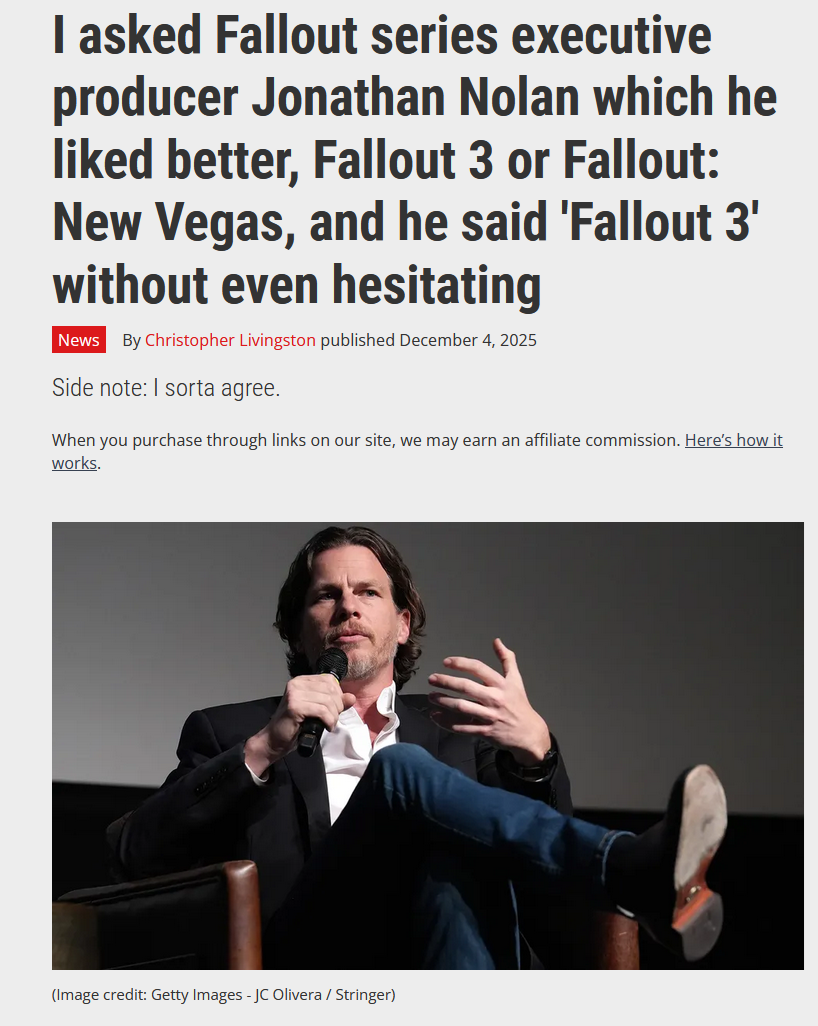Click the word 'works' in the underlined link
The height and width of the screenshot is (1026, 818).
point(75,463)
